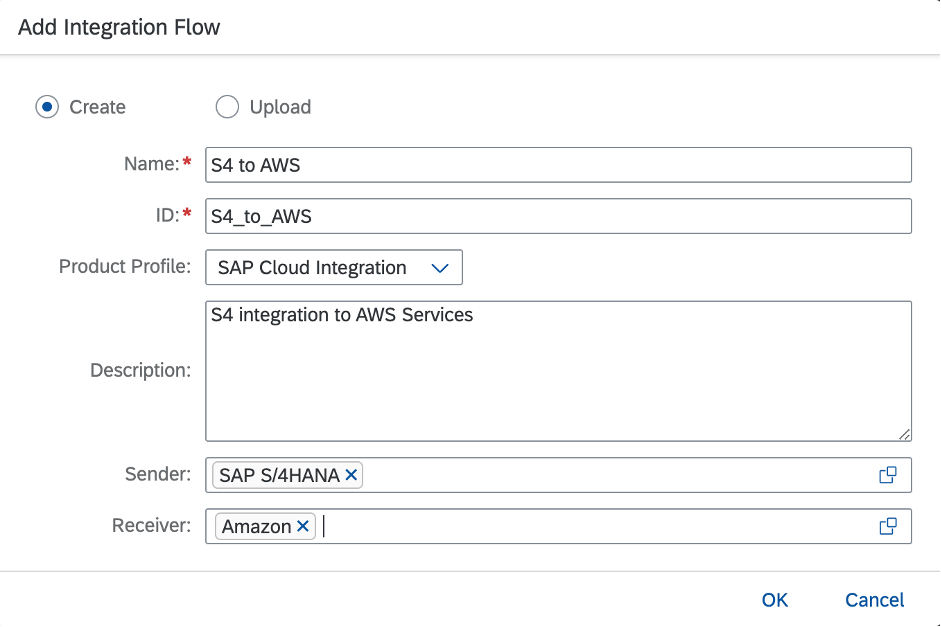Remove the SAP S/4HANA sender token

point(350,475)
